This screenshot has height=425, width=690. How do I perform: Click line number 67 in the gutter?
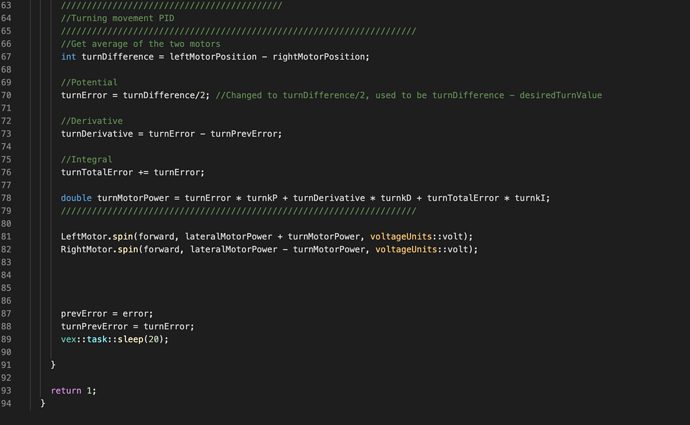(6, 57)
